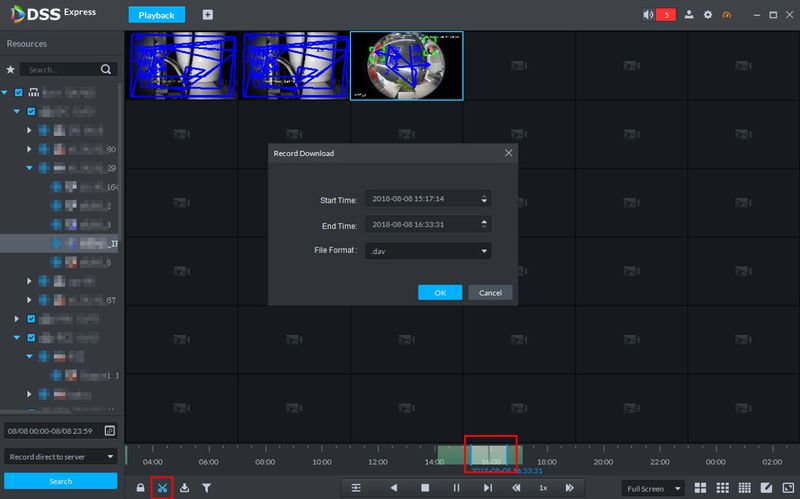Click the lock record icon
This screenshot has height=499, width=800.
click(140, 488)
